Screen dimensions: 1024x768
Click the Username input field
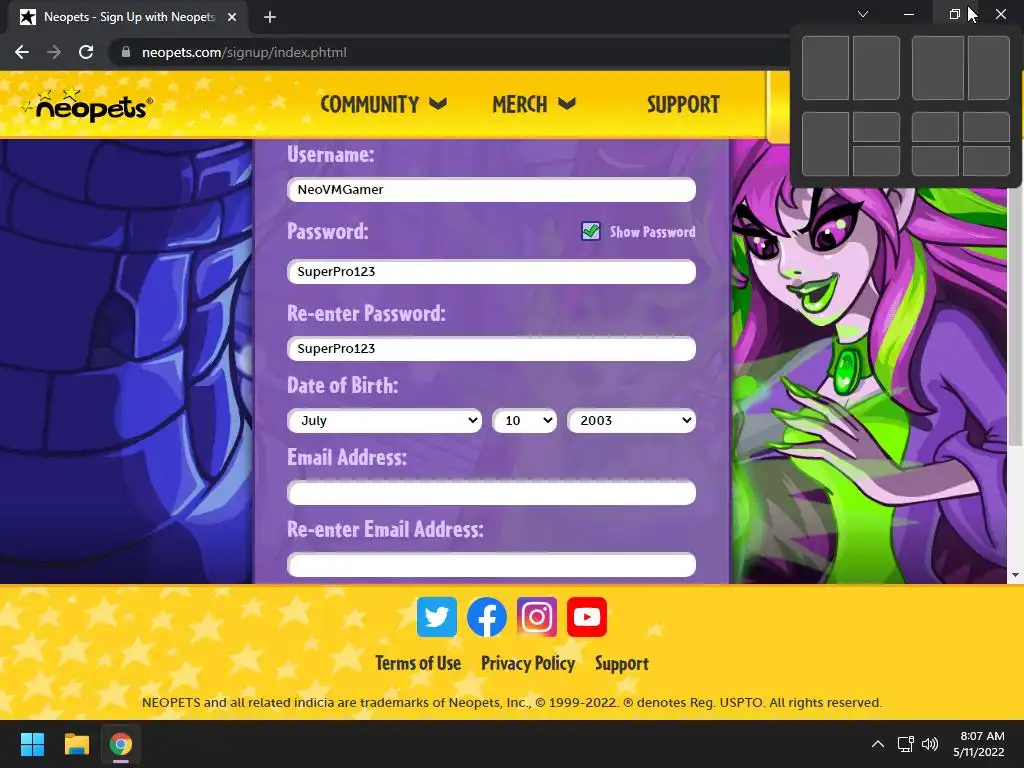(492, 190)
